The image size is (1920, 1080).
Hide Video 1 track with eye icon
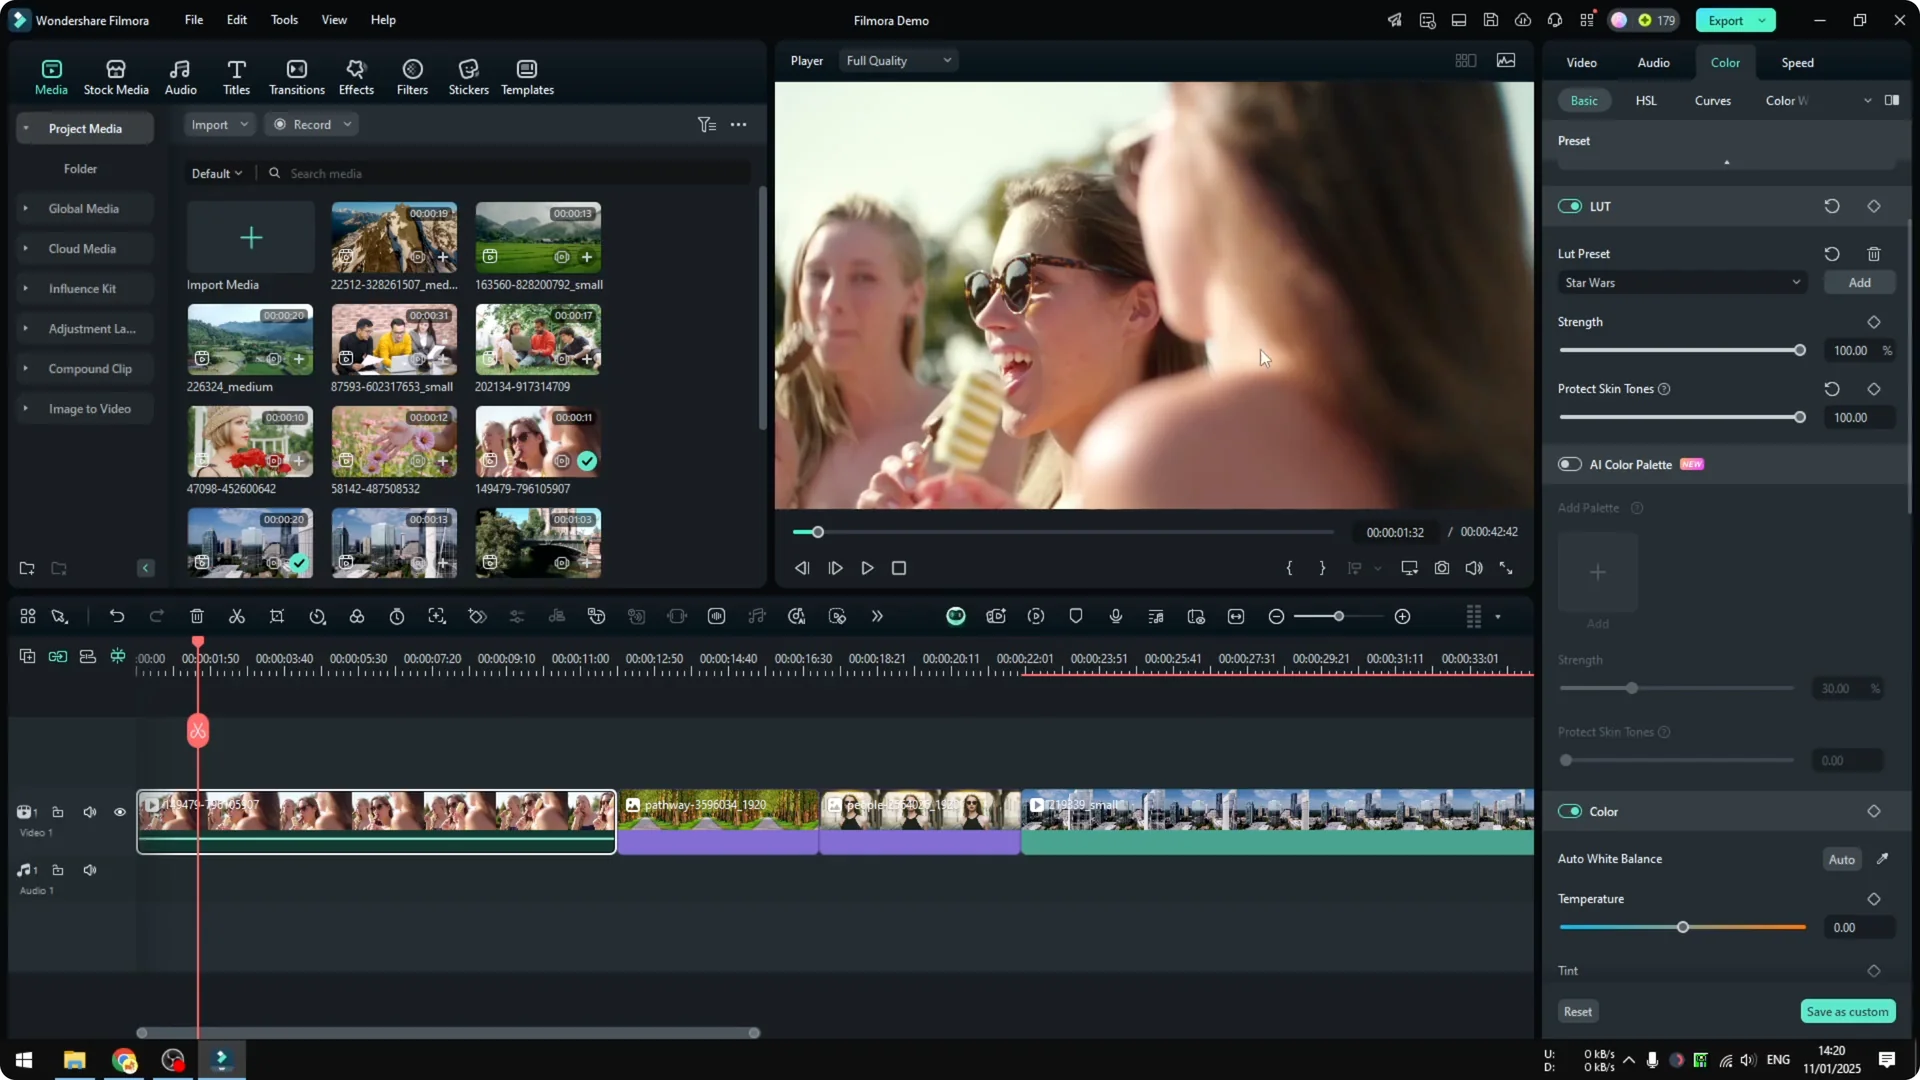click(120, 812)
